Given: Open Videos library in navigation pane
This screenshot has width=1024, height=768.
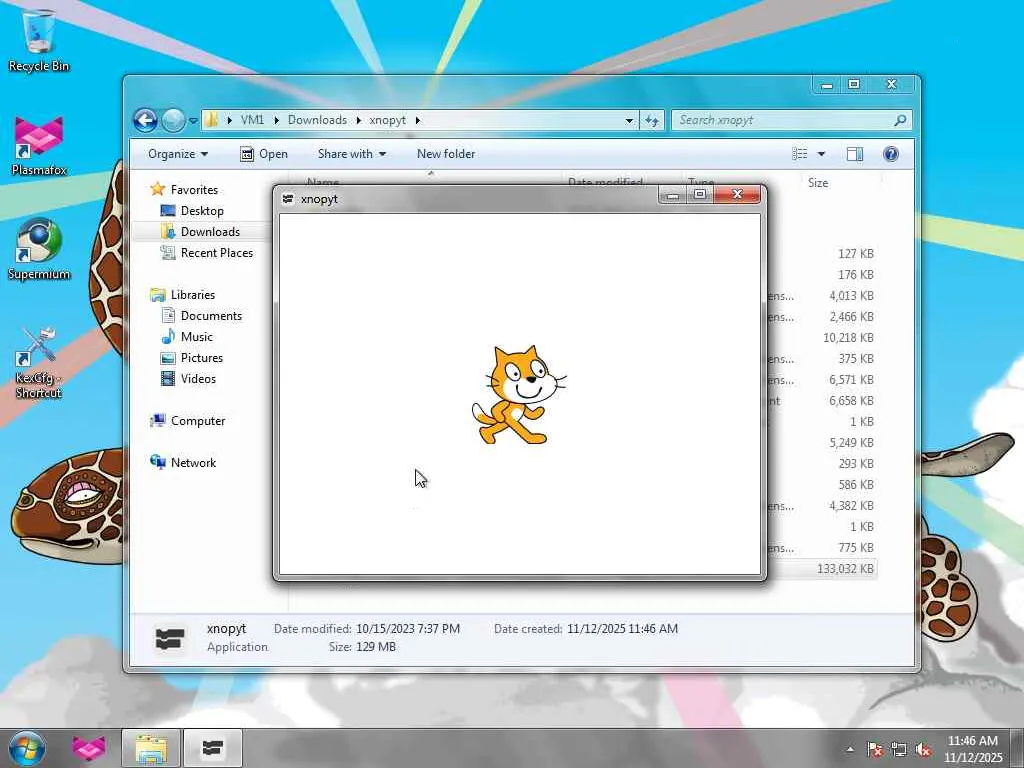Looking at the screenshot, I should 198,379.
